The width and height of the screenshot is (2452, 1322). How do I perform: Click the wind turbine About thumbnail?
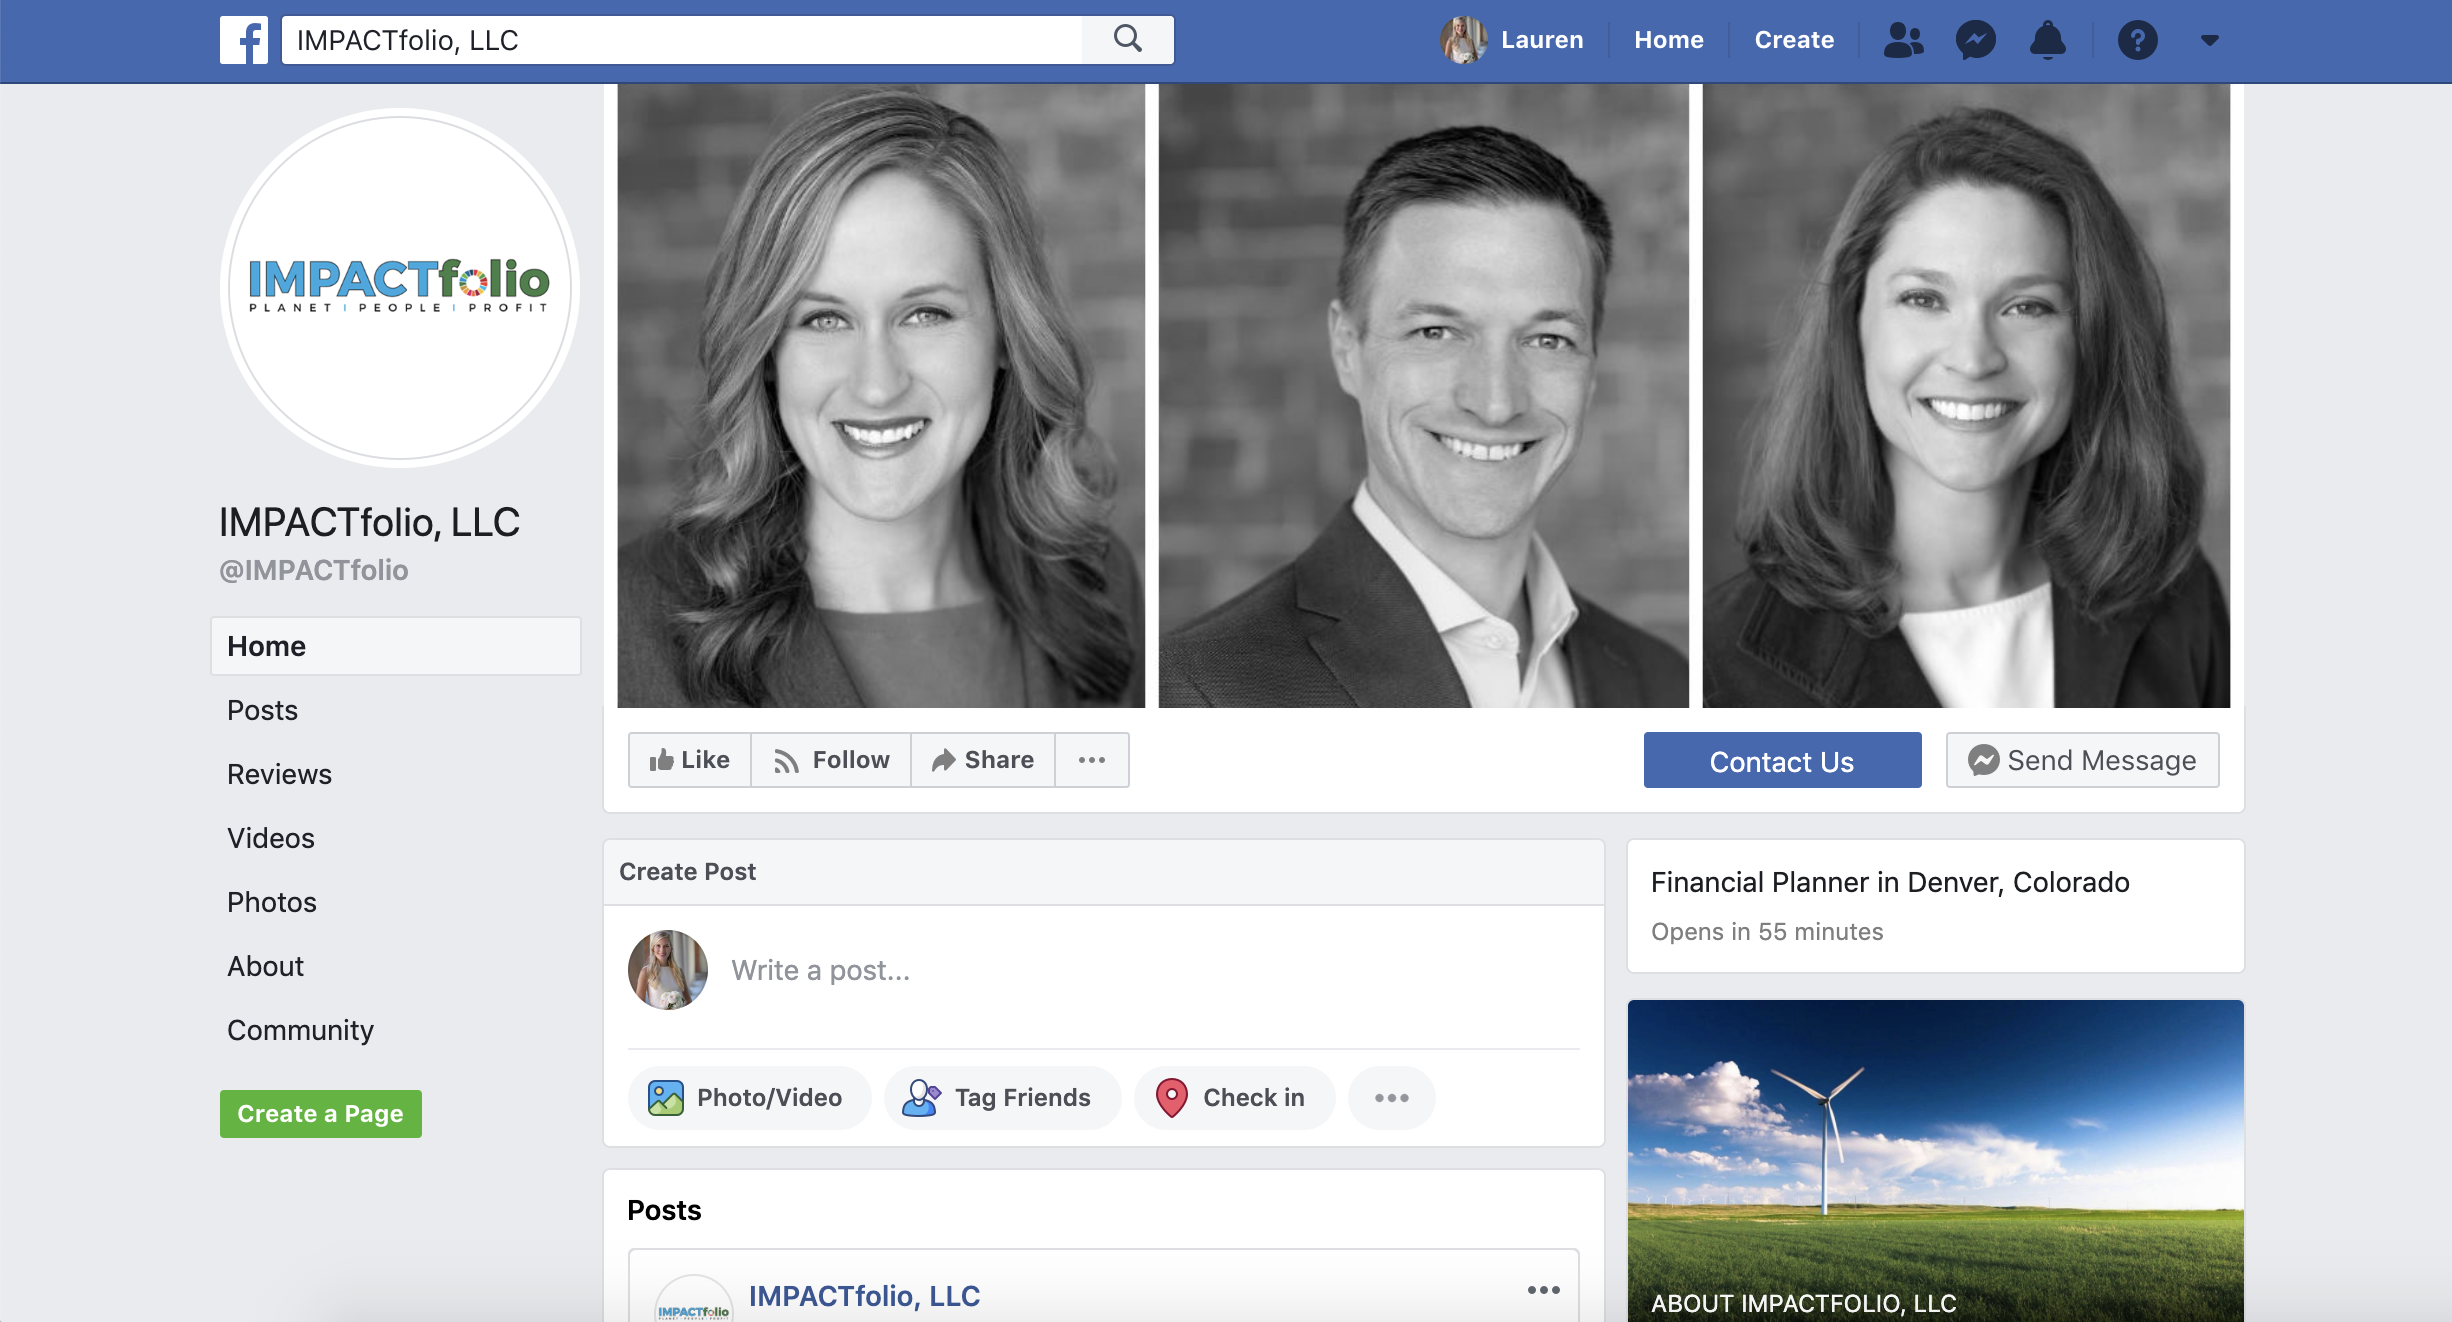[1935, 1150]
